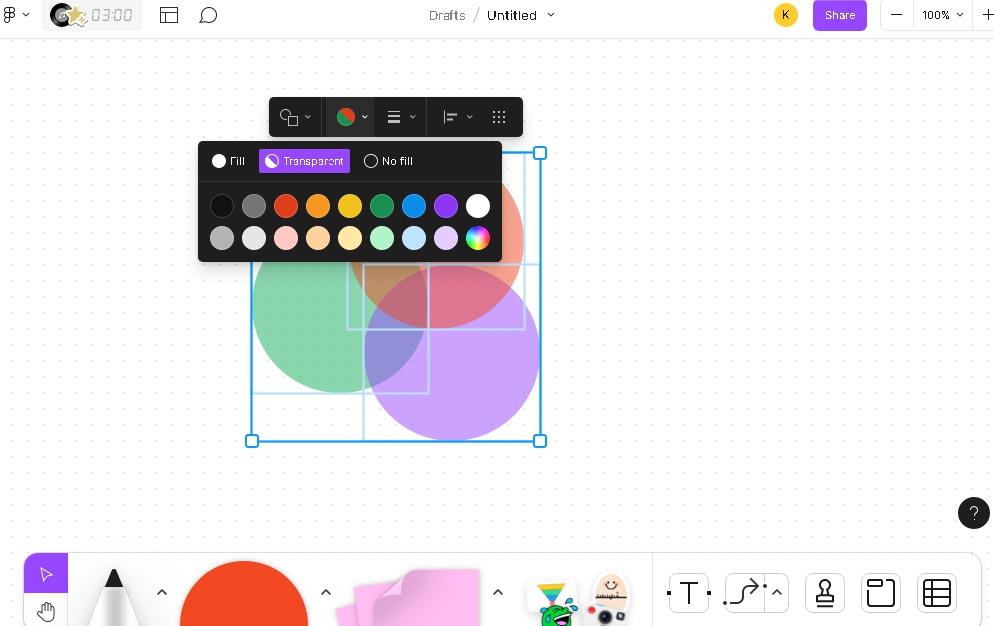Open the stroke style dropdown
994x626 pixels.
coord(401,117)
